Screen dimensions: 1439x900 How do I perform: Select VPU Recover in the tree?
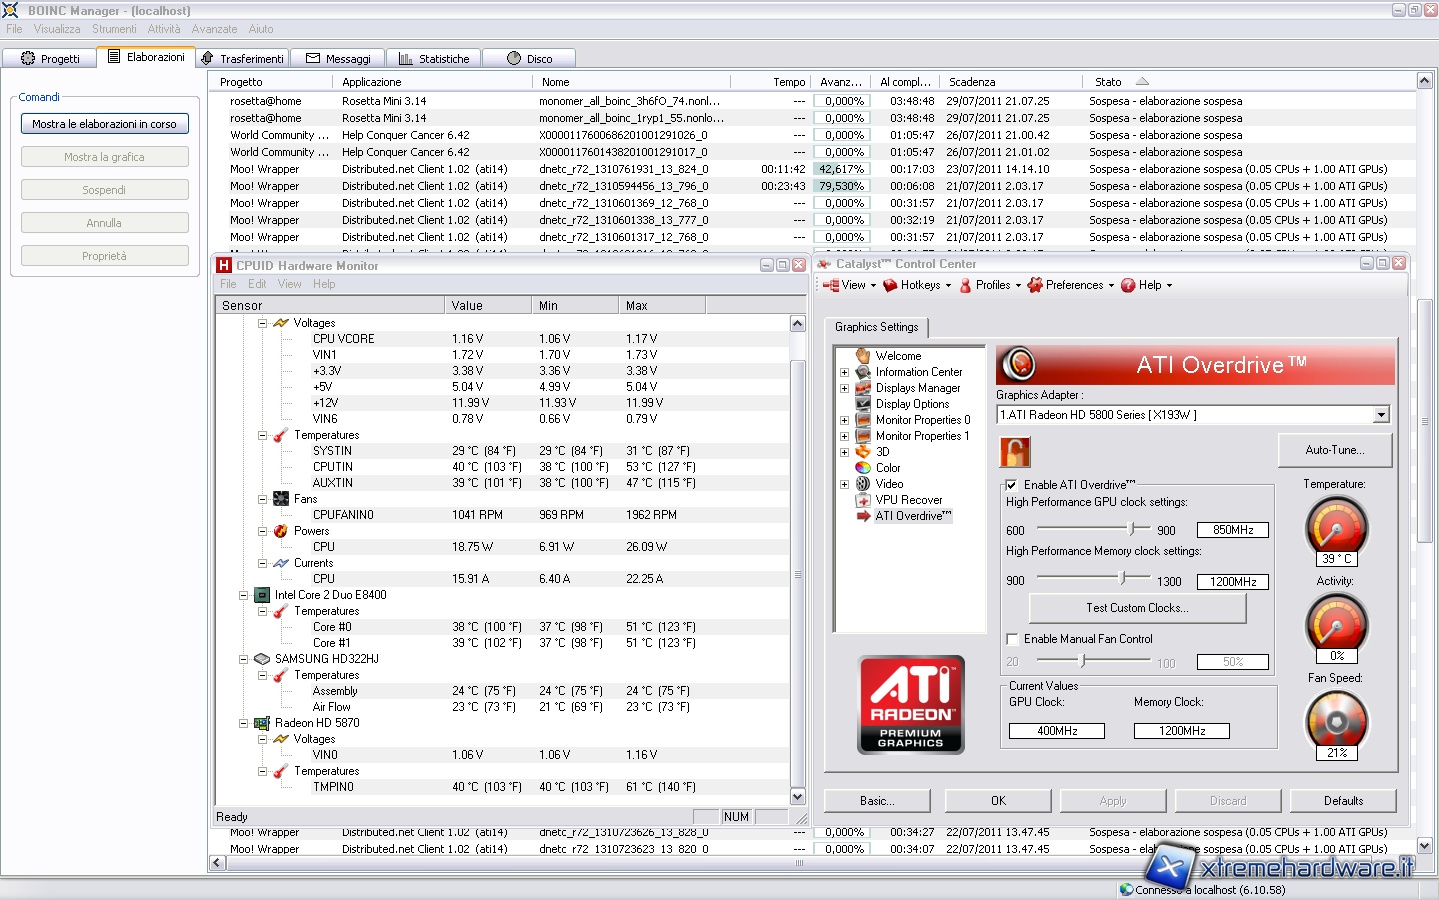pyautogui.click(x=908, y=500)
